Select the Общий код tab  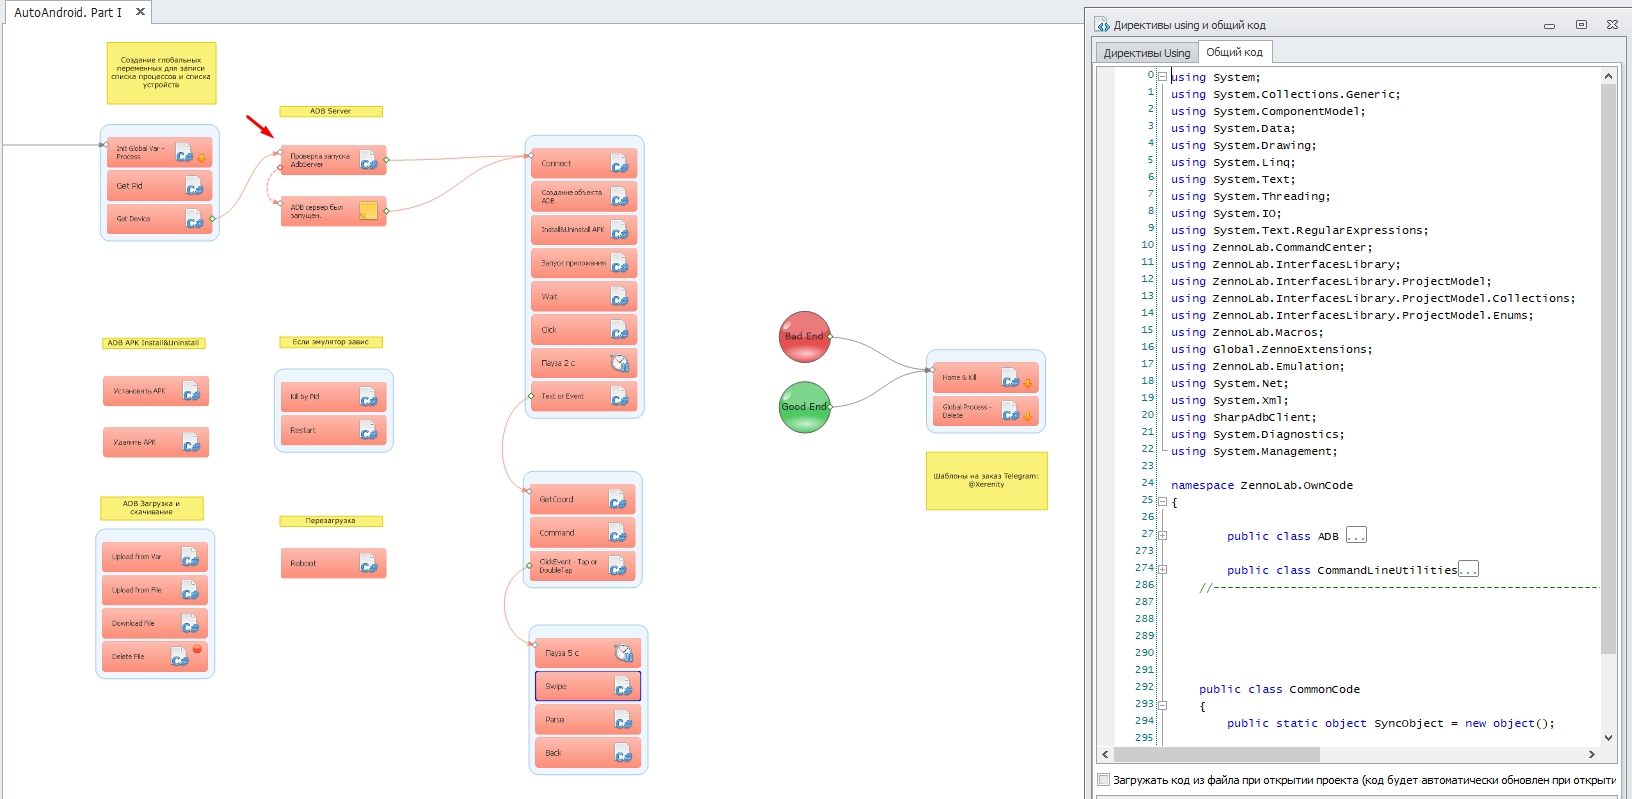(x=1234, y=52)
